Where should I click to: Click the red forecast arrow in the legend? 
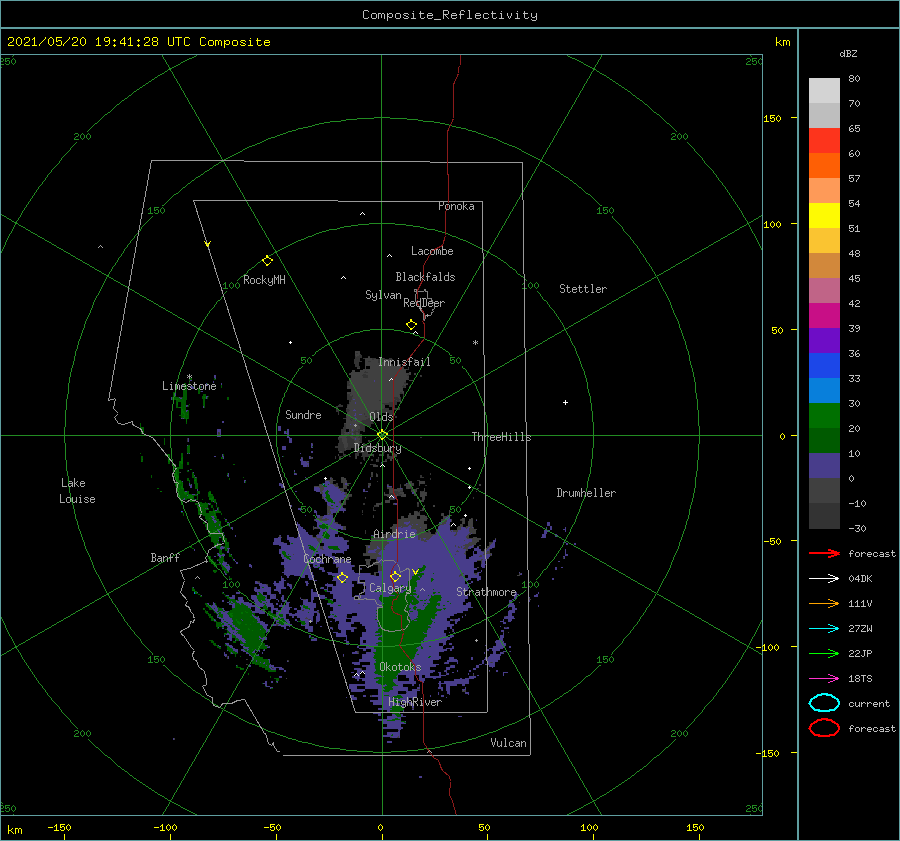pos(824,553)
